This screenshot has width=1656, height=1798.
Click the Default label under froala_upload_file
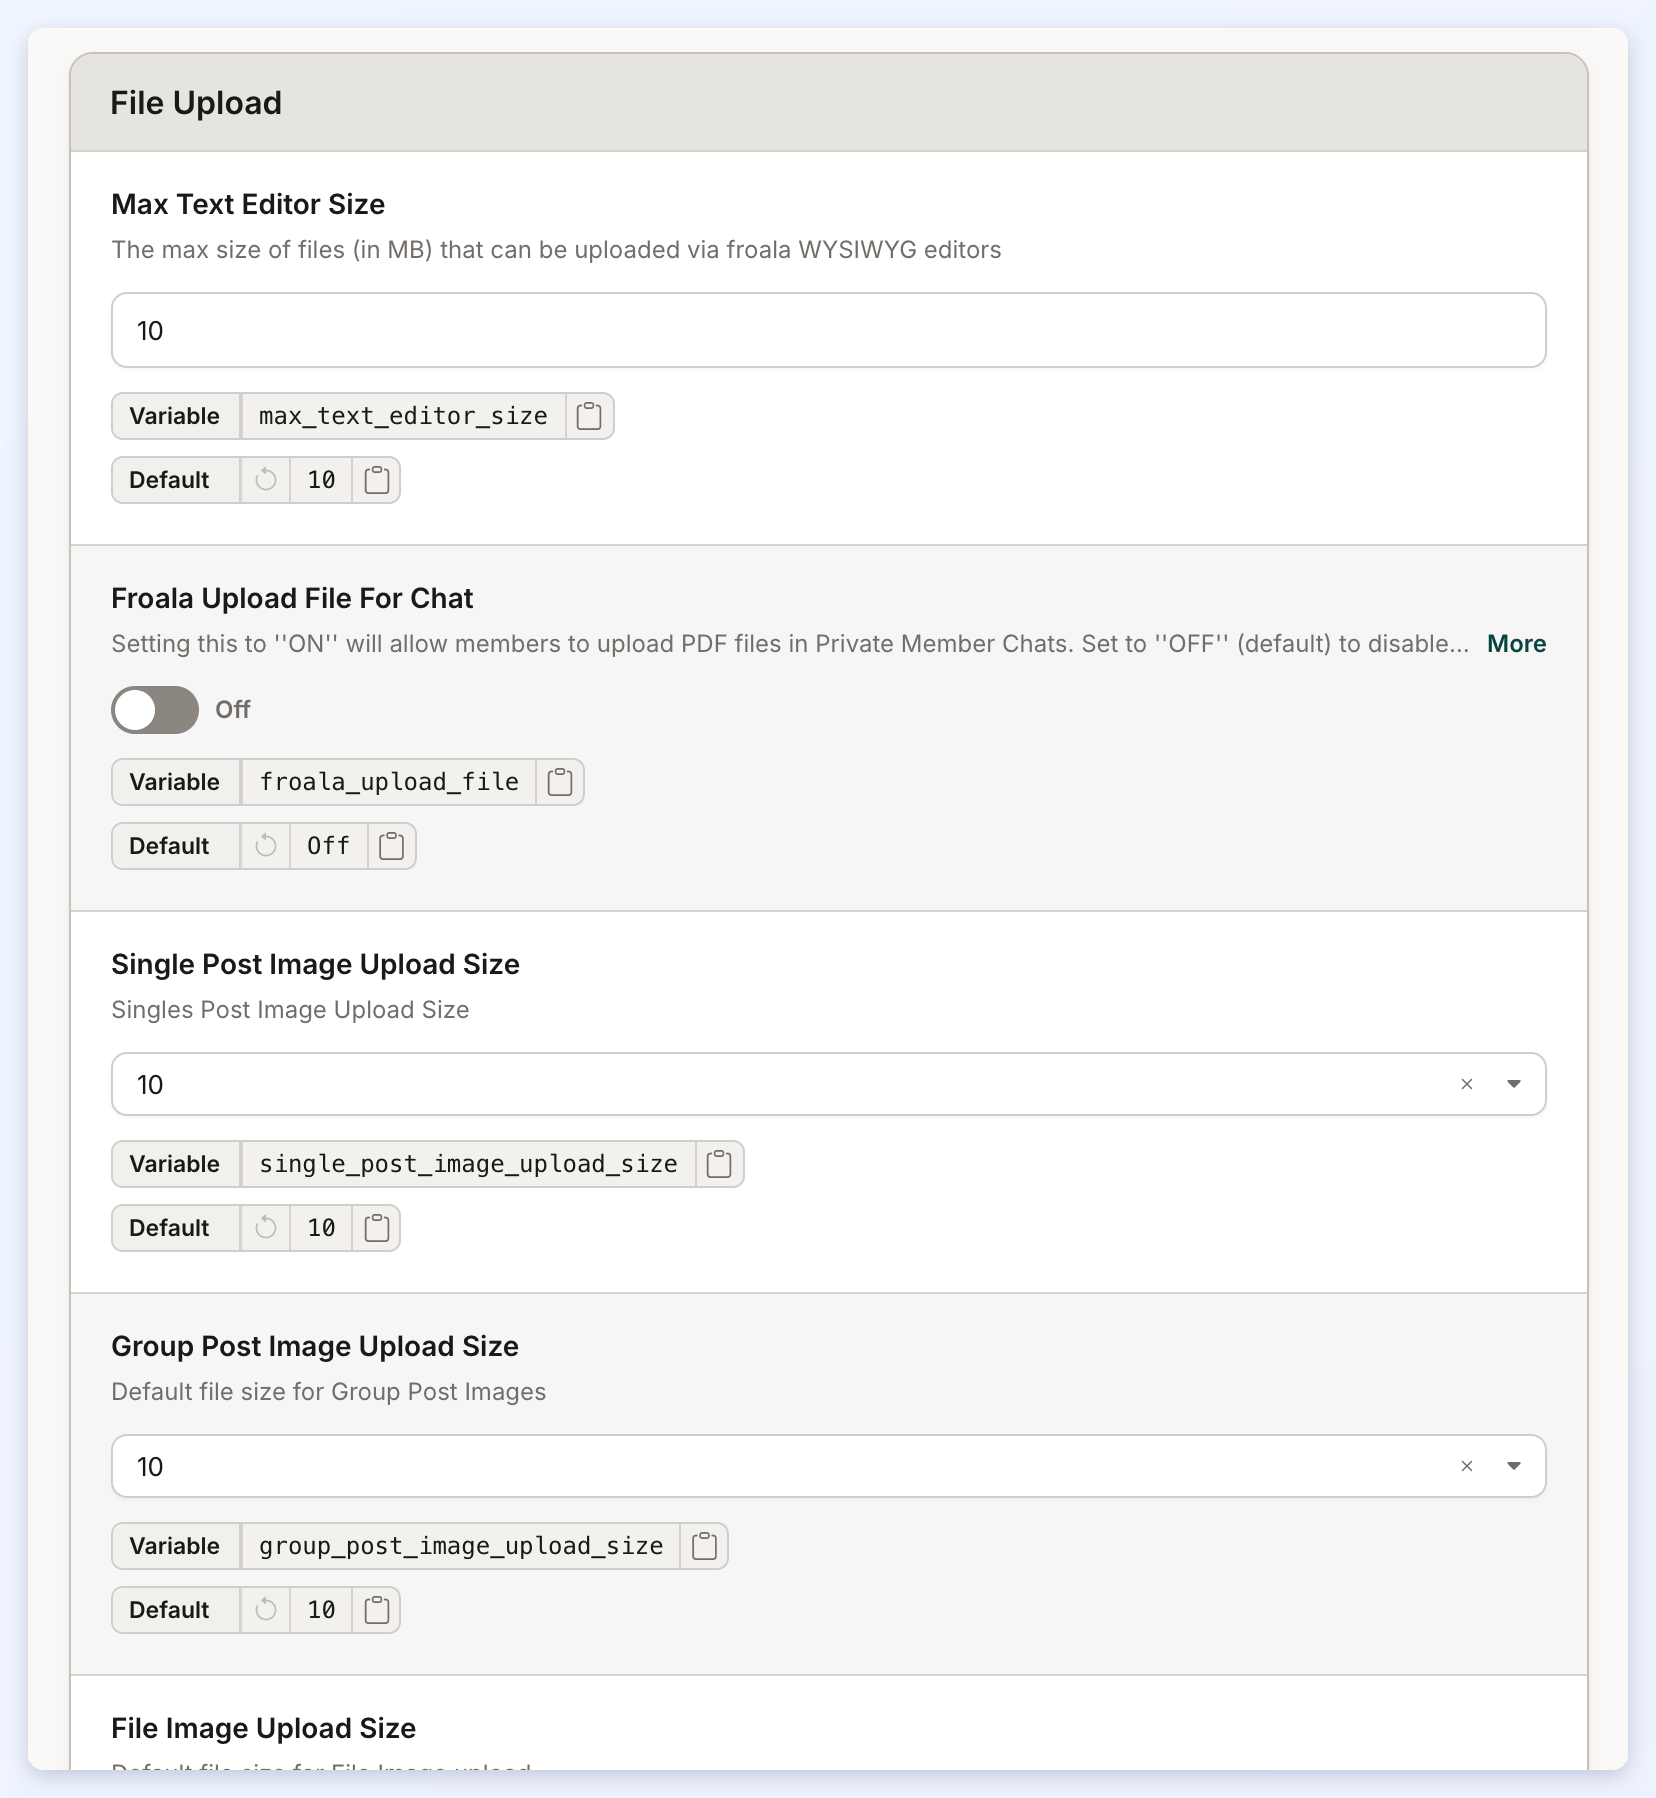coord(170,846)
